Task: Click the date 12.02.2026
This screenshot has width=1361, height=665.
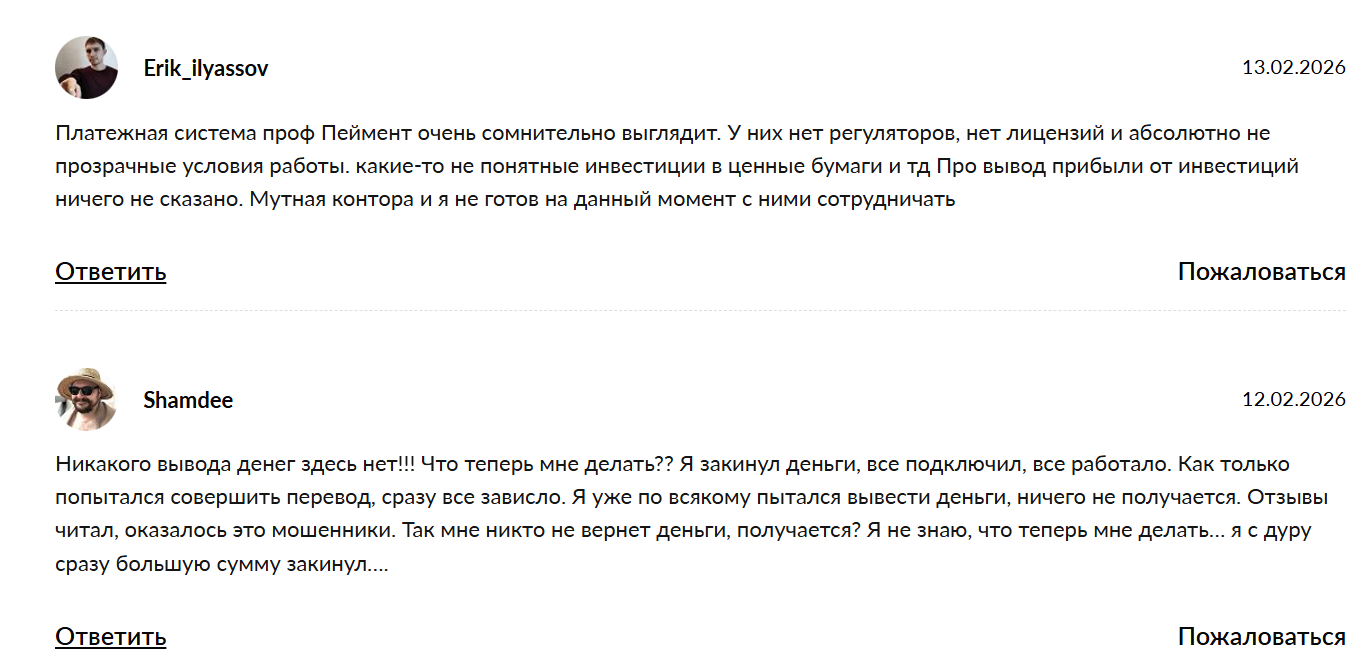Action: coord(1293,400)
